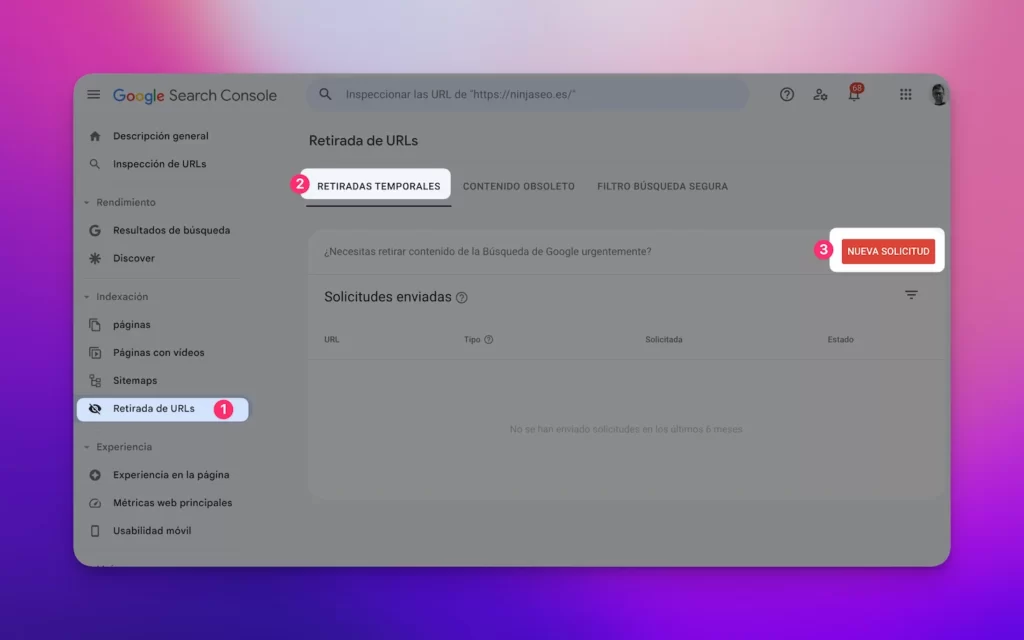
Task: Open the Filtro Búsqueda Segura tab
Action: click(x=662, y=186)
